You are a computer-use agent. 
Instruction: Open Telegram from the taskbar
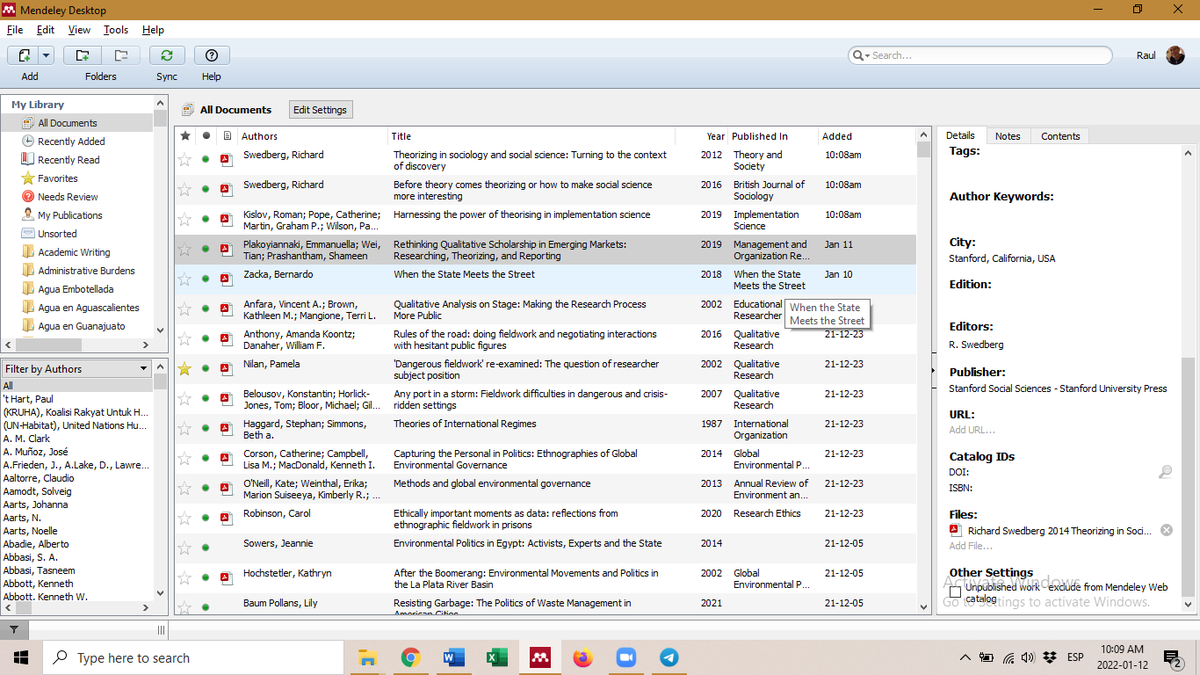[x=669, y=657]
